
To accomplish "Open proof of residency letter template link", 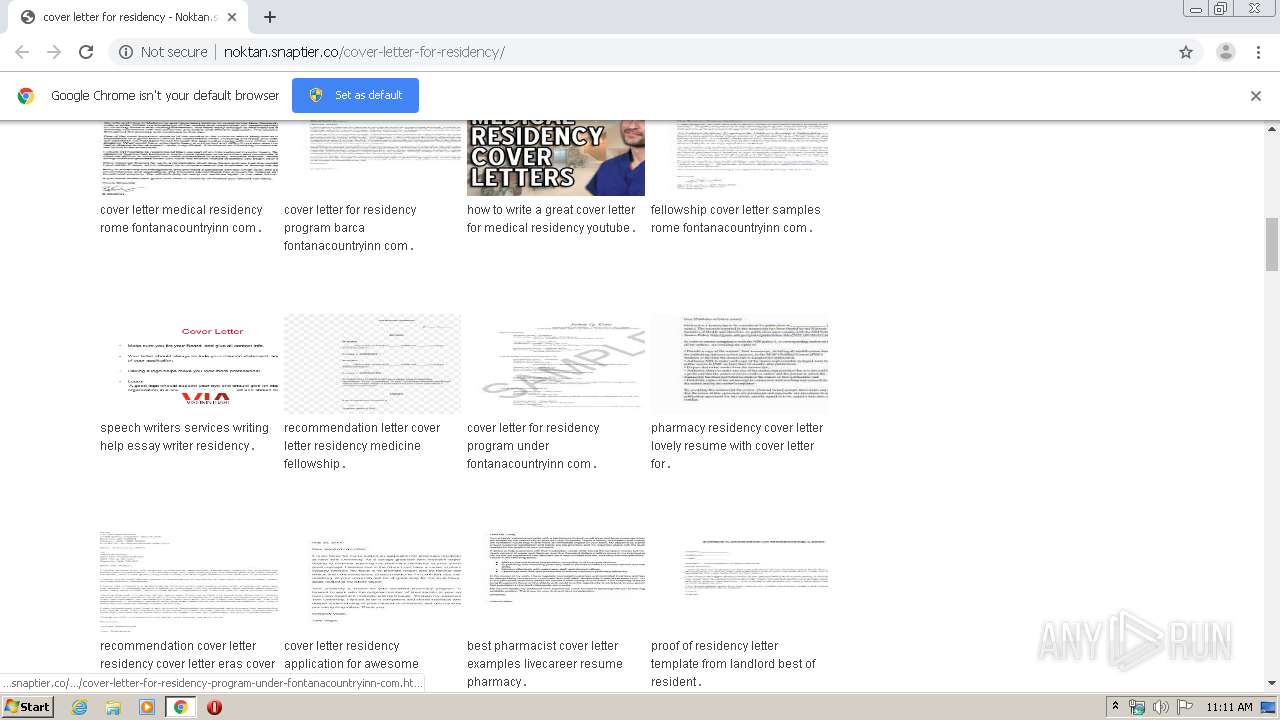I will coord(733,664).
